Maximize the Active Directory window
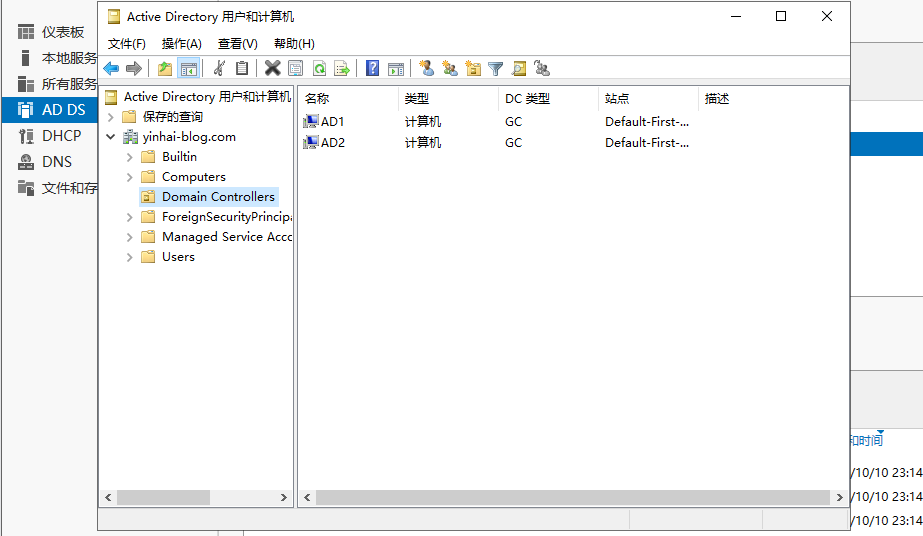 781,16
